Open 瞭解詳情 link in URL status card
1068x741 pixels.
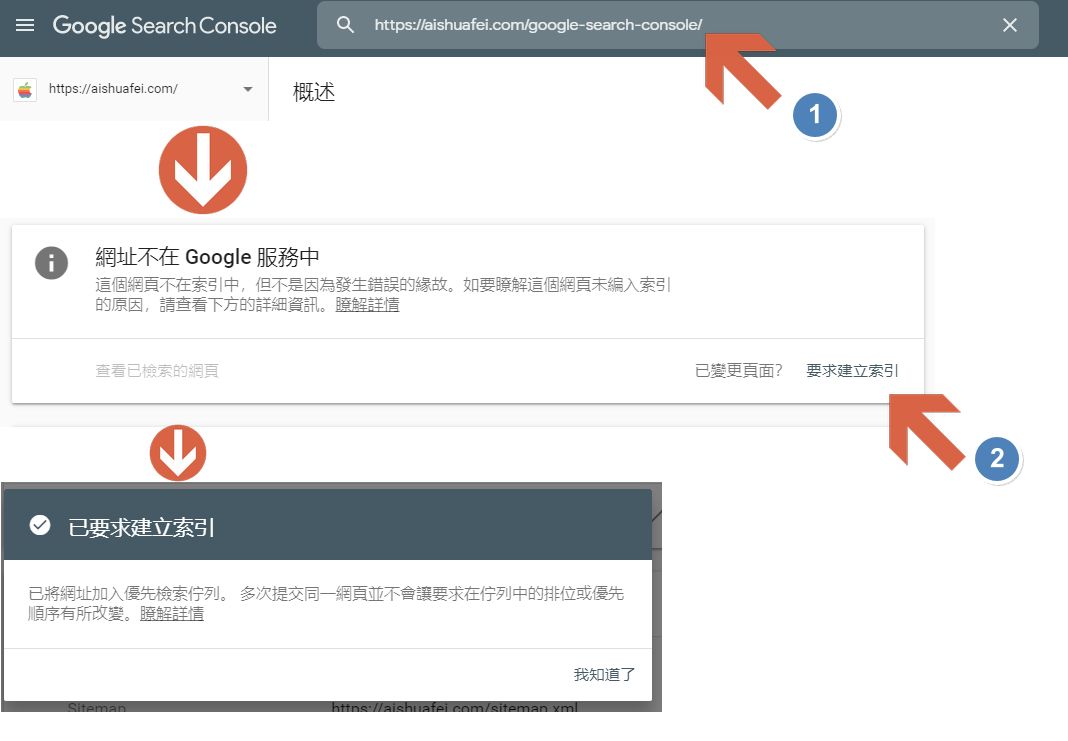(x=367, y=305)
